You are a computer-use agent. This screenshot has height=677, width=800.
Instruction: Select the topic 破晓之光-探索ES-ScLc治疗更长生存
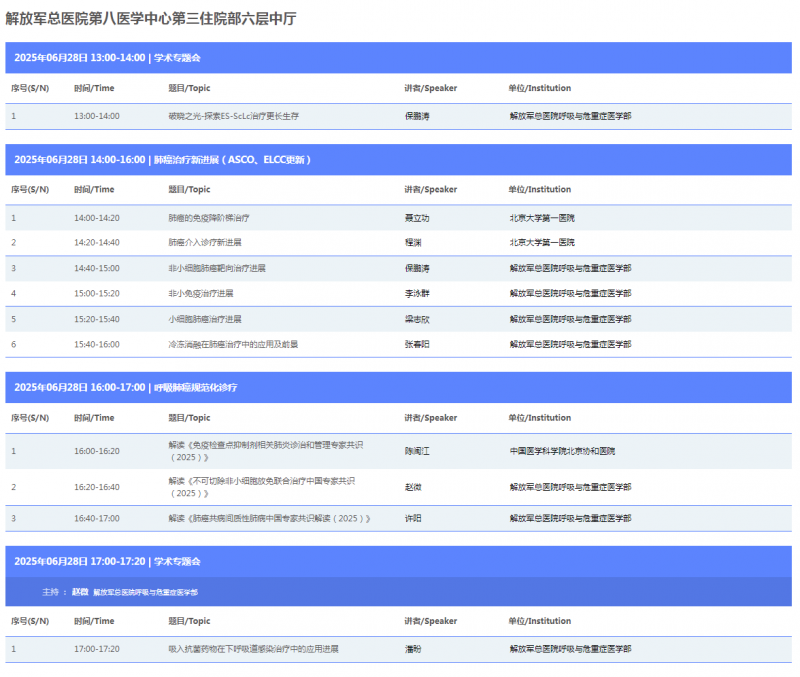point(234,116)
